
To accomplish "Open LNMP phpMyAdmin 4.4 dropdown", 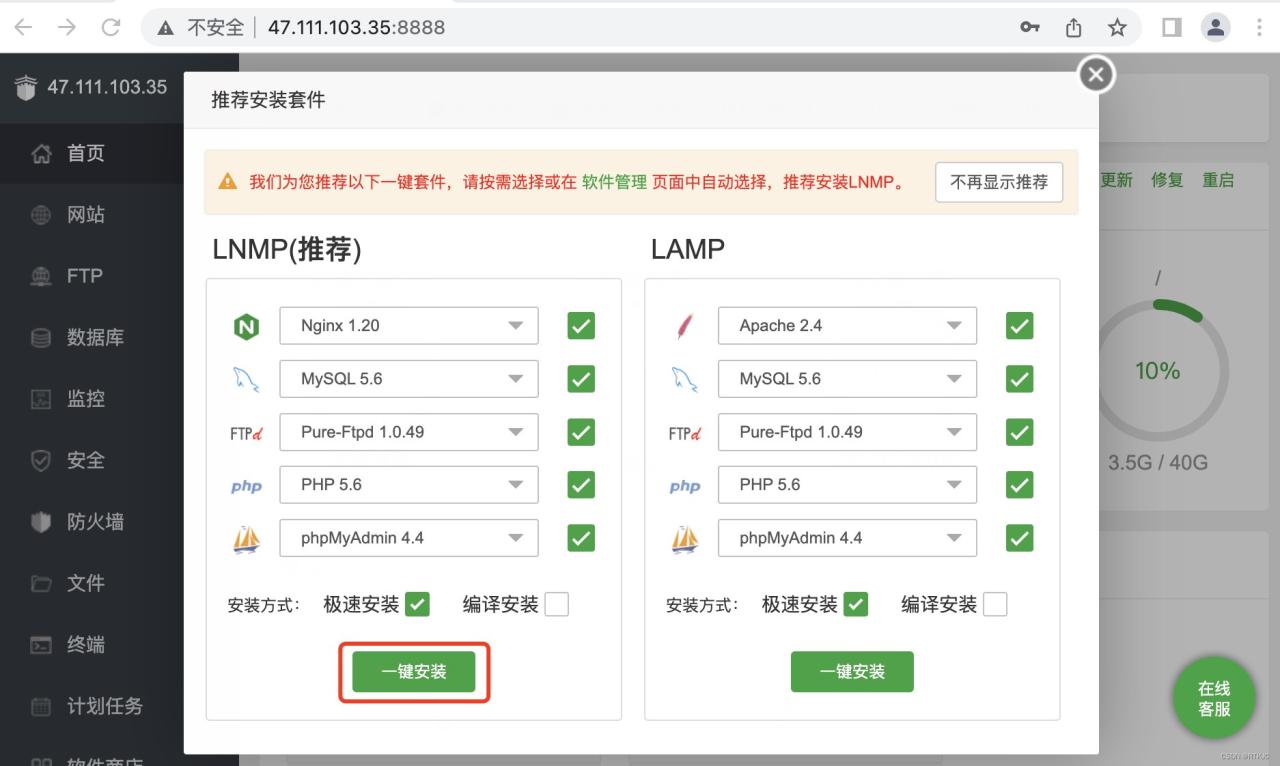I will tap(409, 538).
